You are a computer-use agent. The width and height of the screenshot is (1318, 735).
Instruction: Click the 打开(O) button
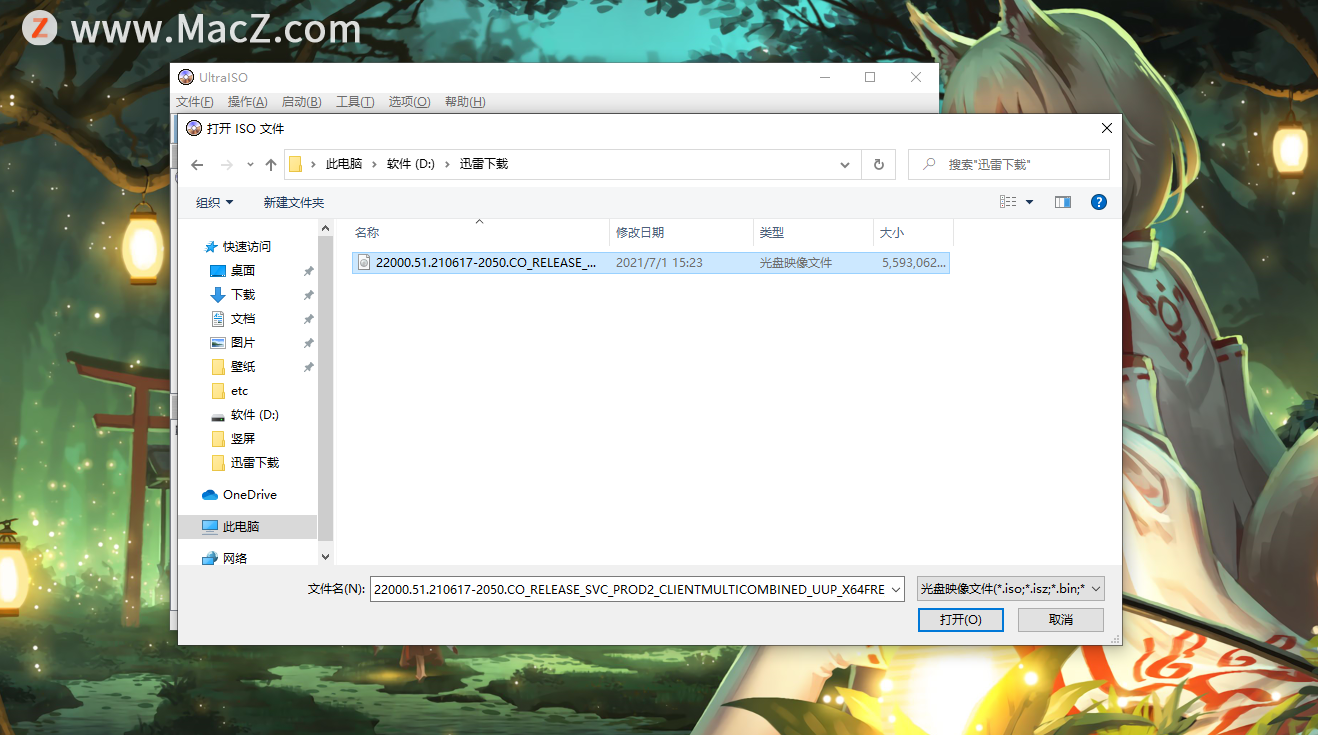tap(960, 620)
